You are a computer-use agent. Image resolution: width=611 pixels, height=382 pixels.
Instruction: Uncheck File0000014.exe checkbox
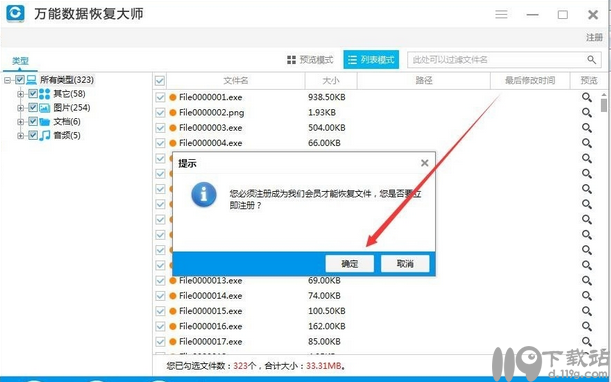[x=160, y=296]
